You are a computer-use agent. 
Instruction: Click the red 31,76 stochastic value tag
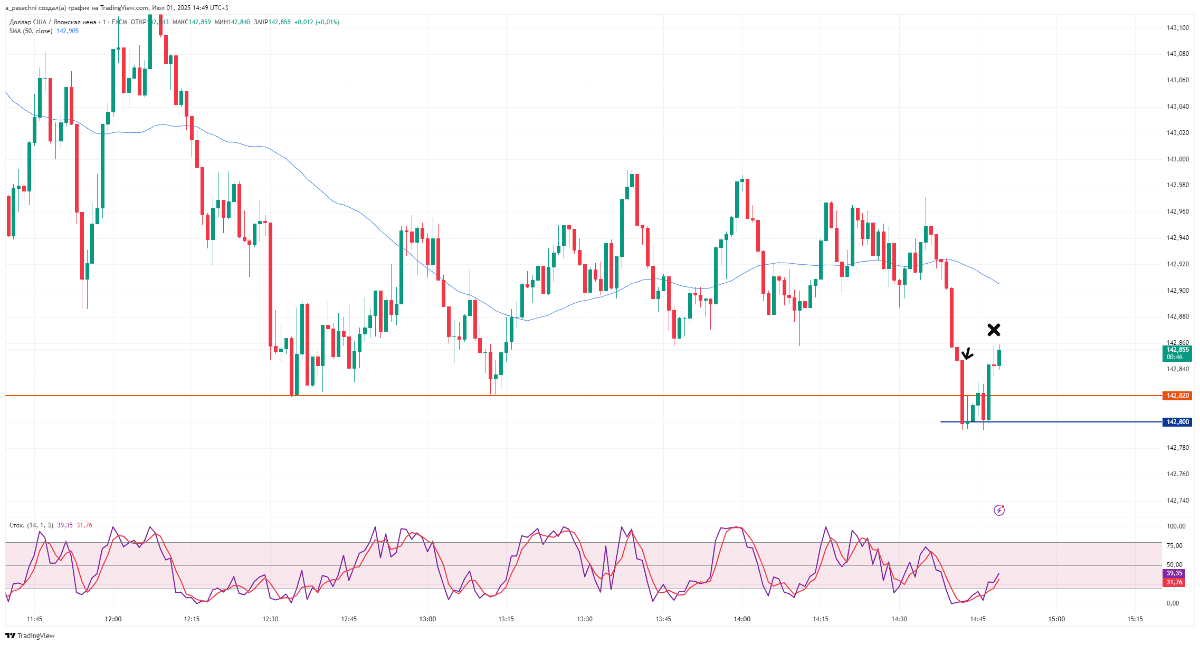[x=1174, y=582]
